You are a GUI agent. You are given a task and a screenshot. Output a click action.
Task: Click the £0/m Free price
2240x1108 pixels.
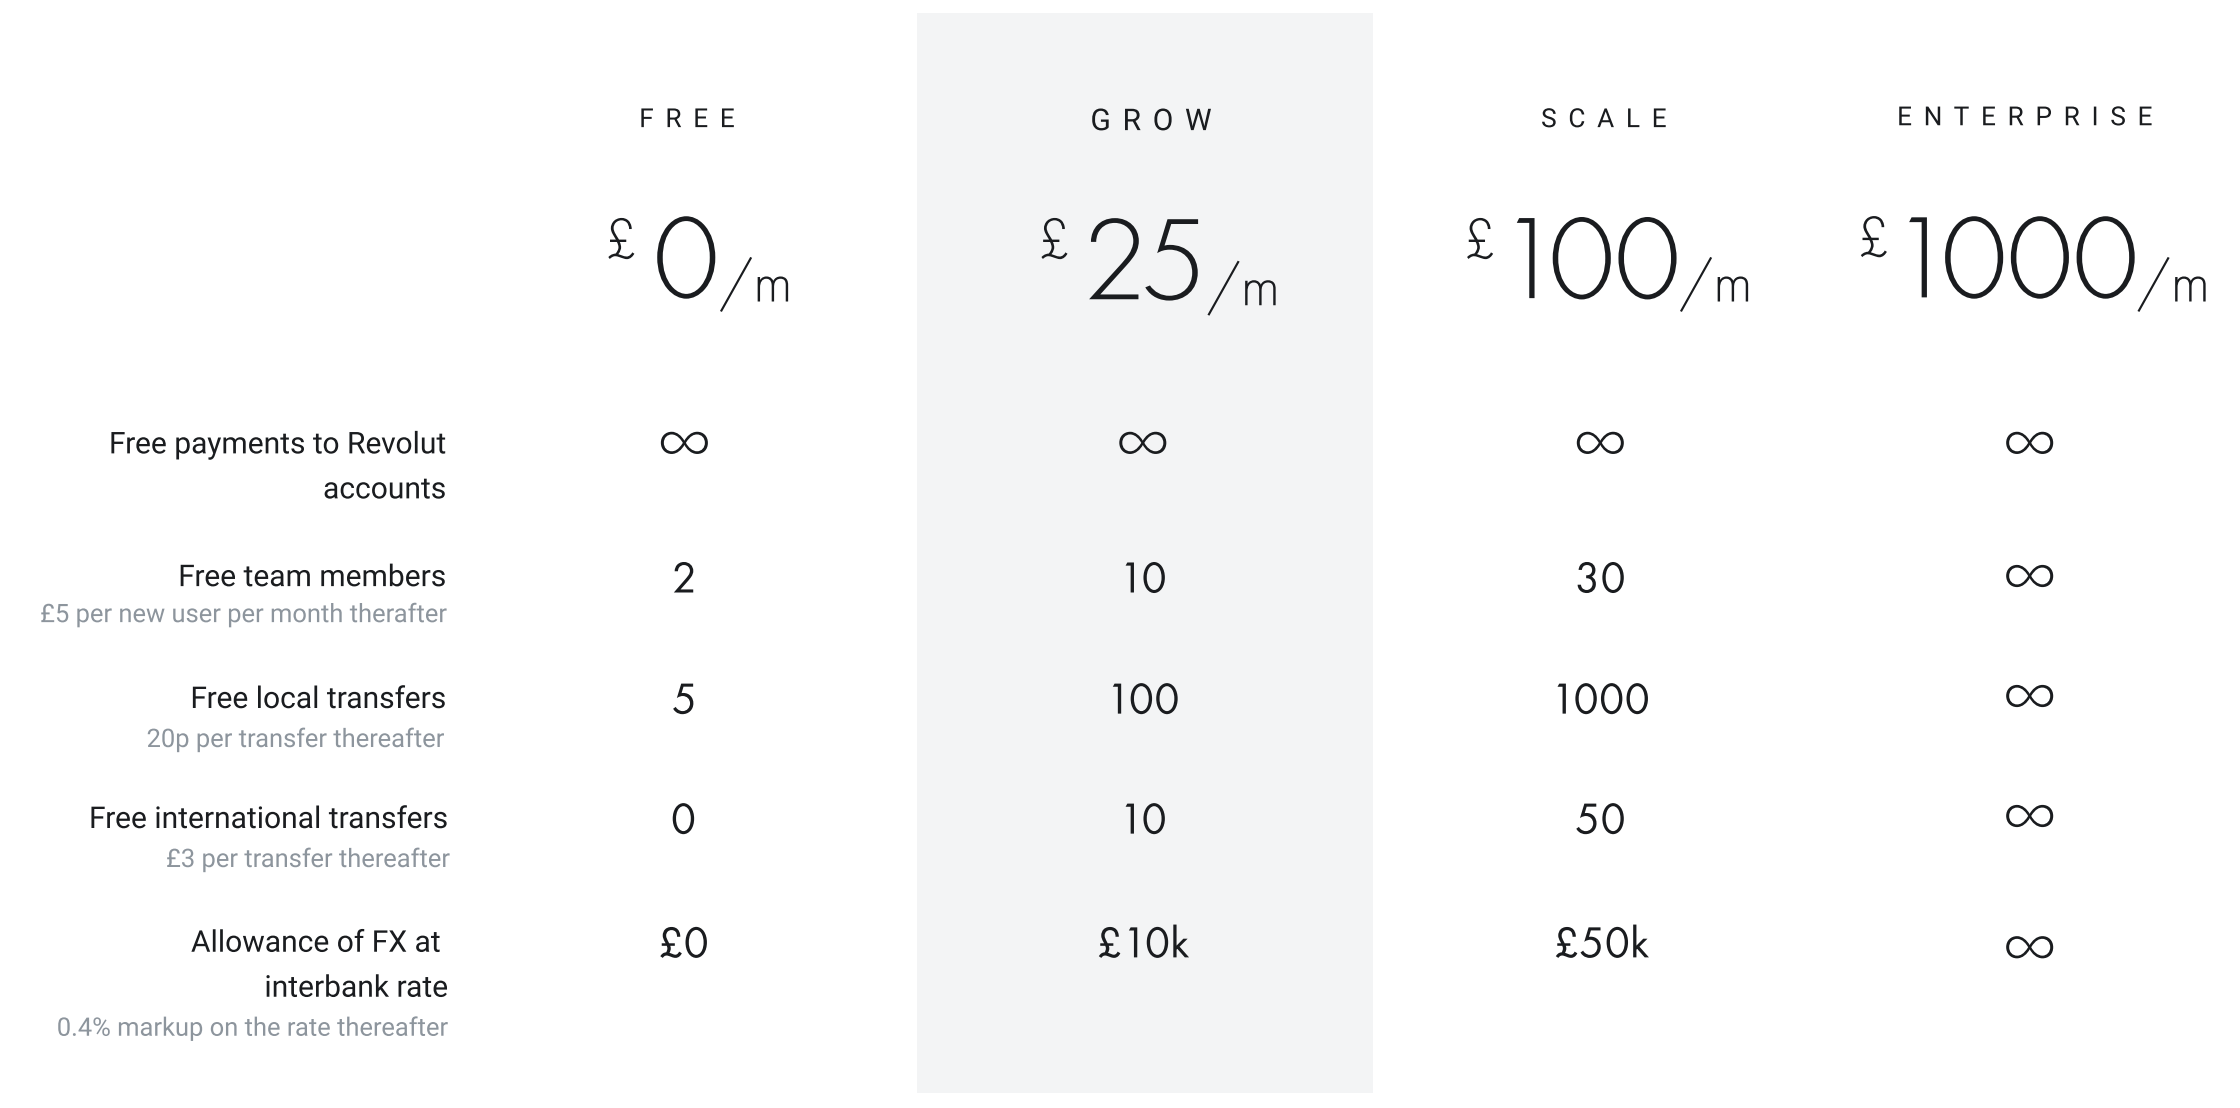coord(698,262)
